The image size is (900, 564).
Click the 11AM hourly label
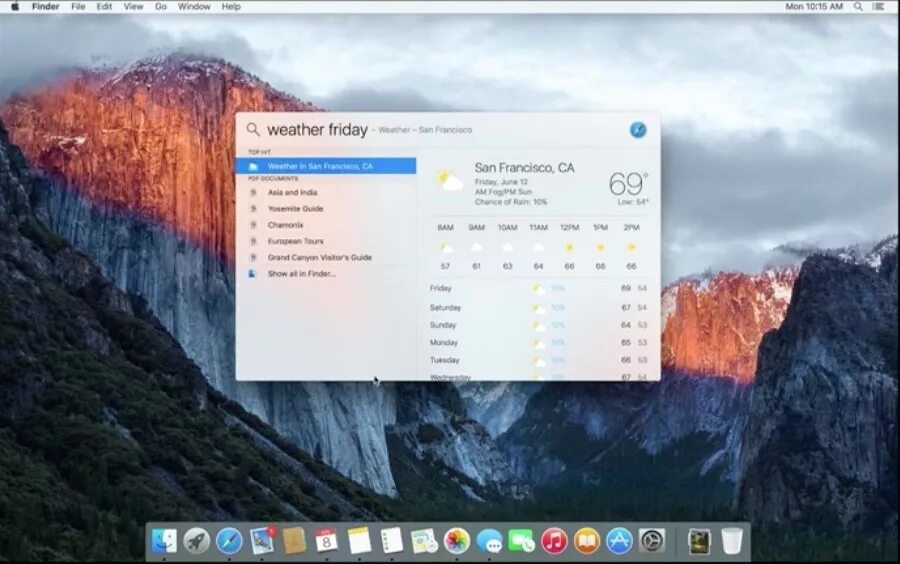[538, 228]
